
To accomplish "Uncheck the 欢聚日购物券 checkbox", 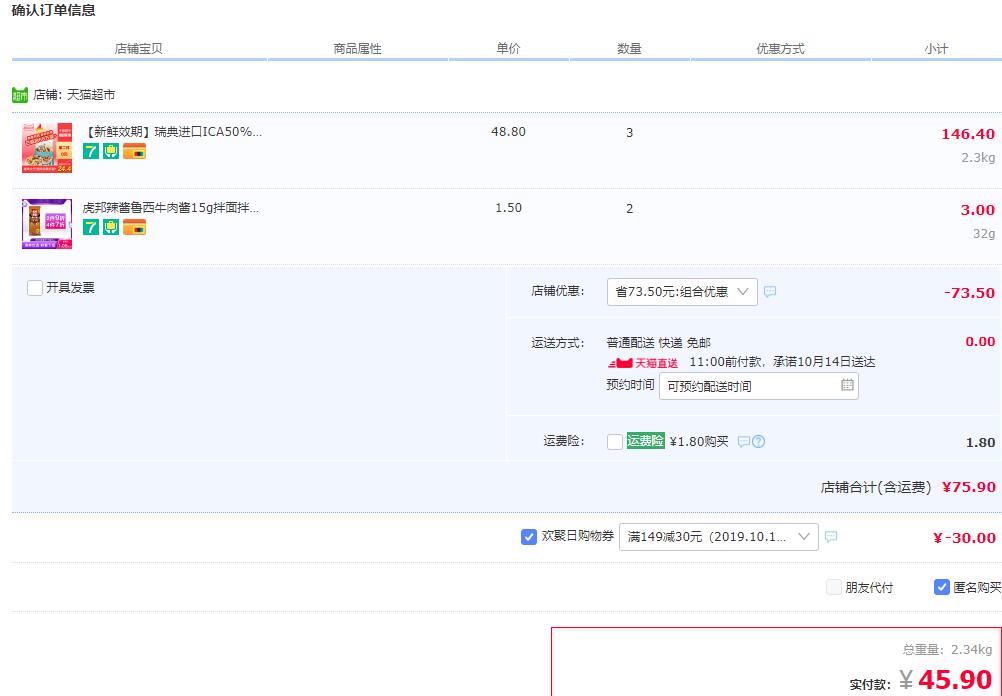I will click(528, 537).
